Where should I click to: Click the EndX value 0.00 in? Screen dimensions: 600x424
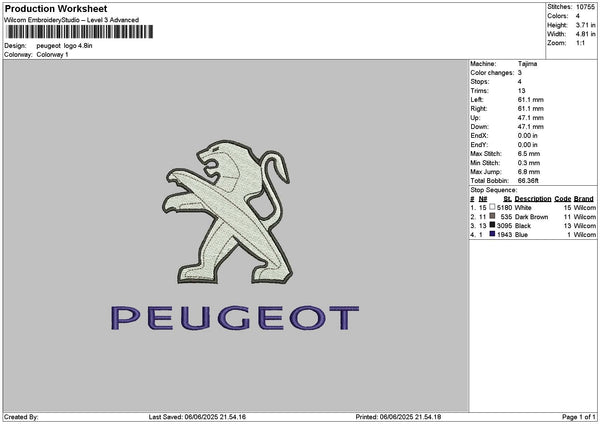coord(527,135)
